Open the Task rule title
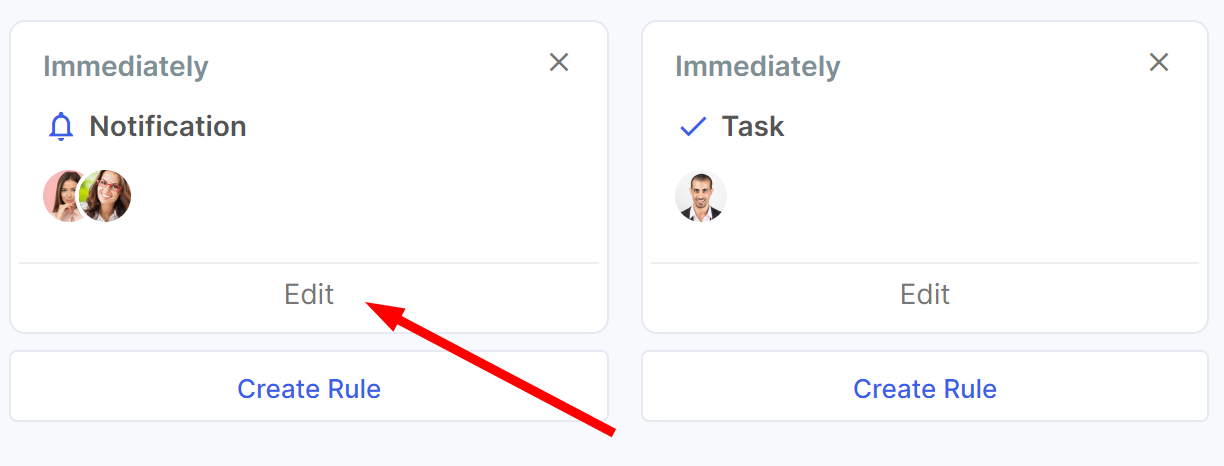Viewport: 1224px width, 466px height. coord(753,127)
